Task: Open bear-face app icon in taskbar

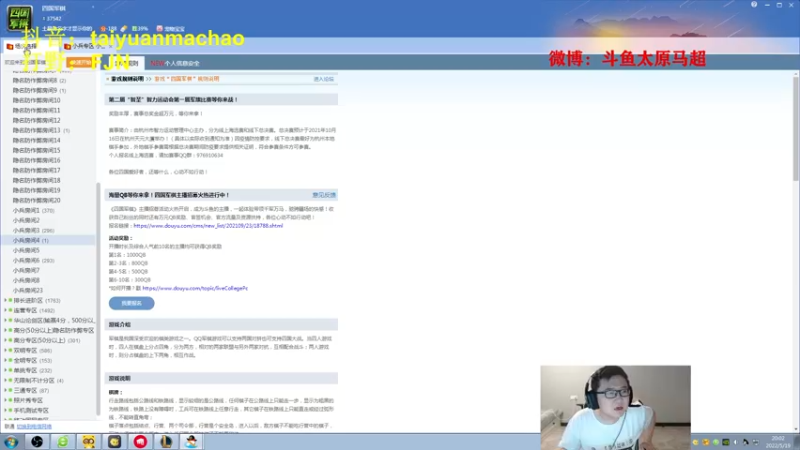Action: (114, 442)
